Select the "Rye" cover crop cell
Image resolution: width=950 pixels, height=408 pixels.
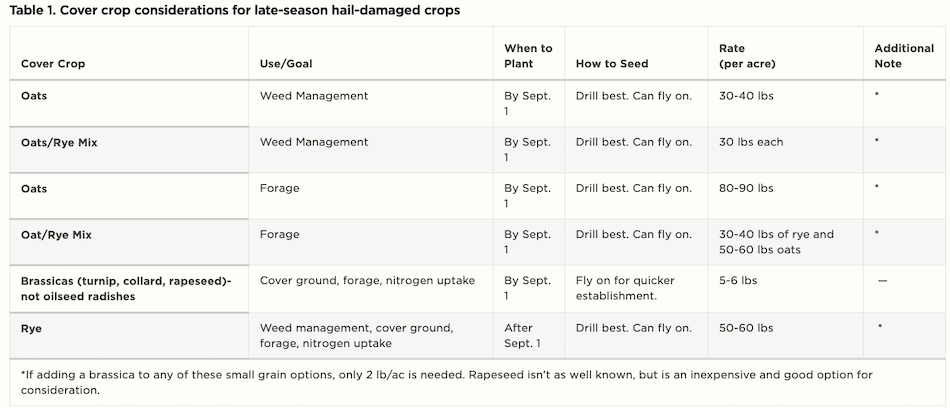tap(32, 328)
